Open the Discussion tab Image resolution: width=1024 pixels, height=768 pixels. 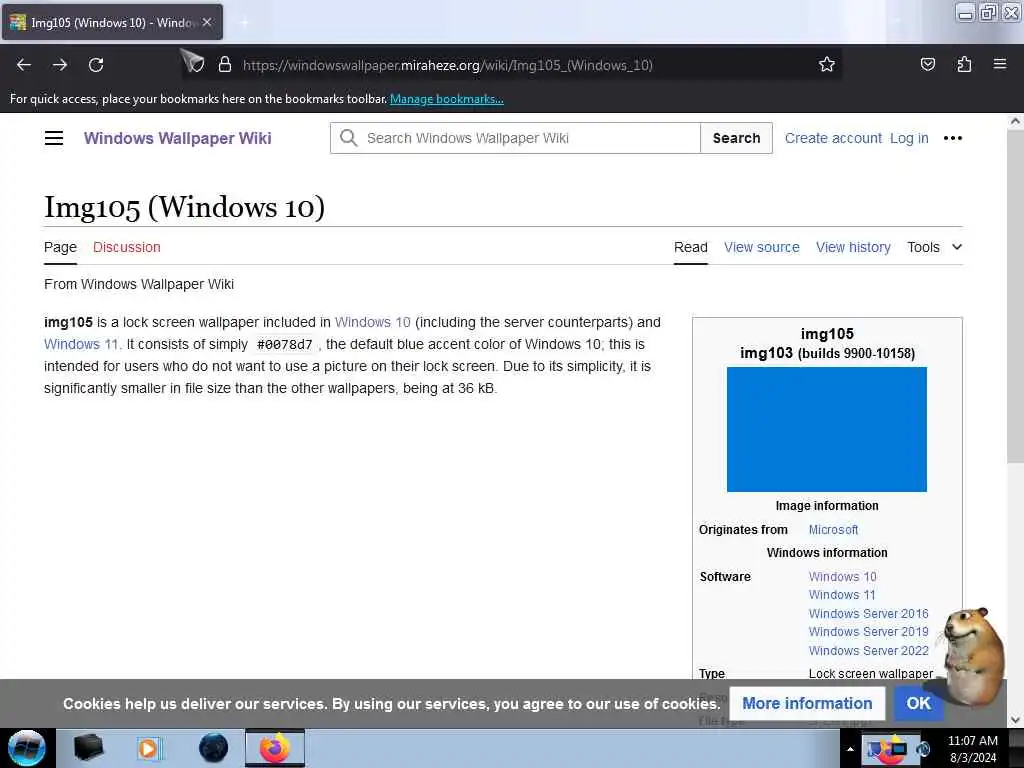click(x=127, y=247)
